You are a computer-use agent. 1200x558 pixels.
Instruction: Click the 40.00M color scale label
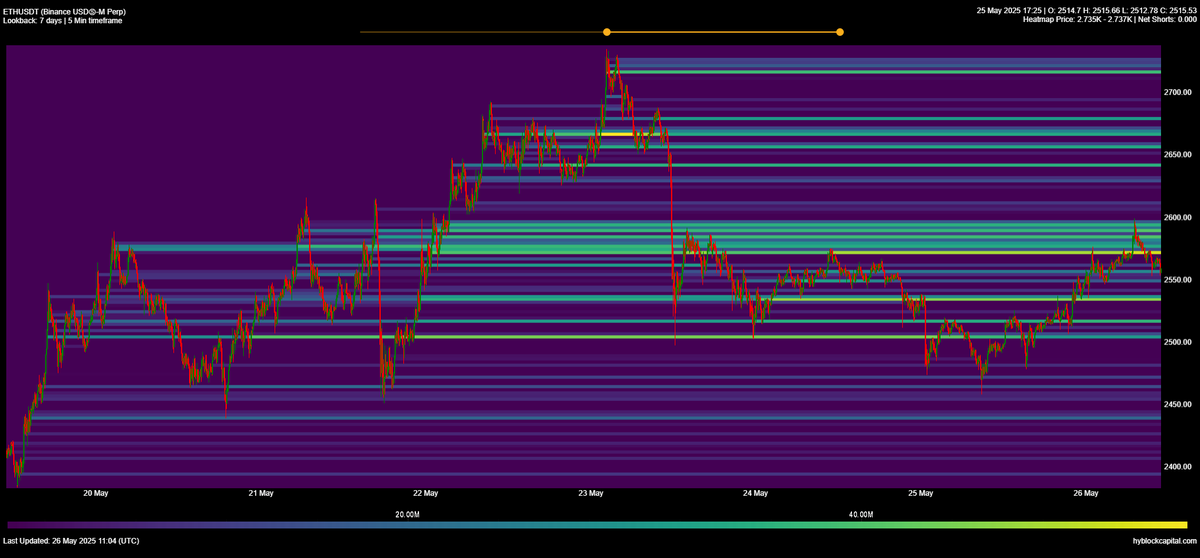coord(861,514)
